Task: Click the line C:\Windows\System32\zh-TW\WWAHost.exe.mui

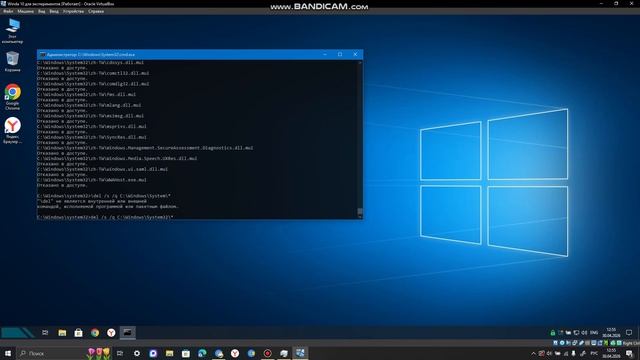Action: [92, 180]
